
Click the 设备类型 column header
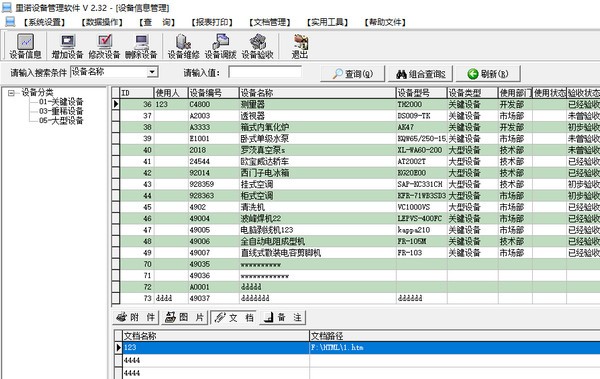point(472,93)
